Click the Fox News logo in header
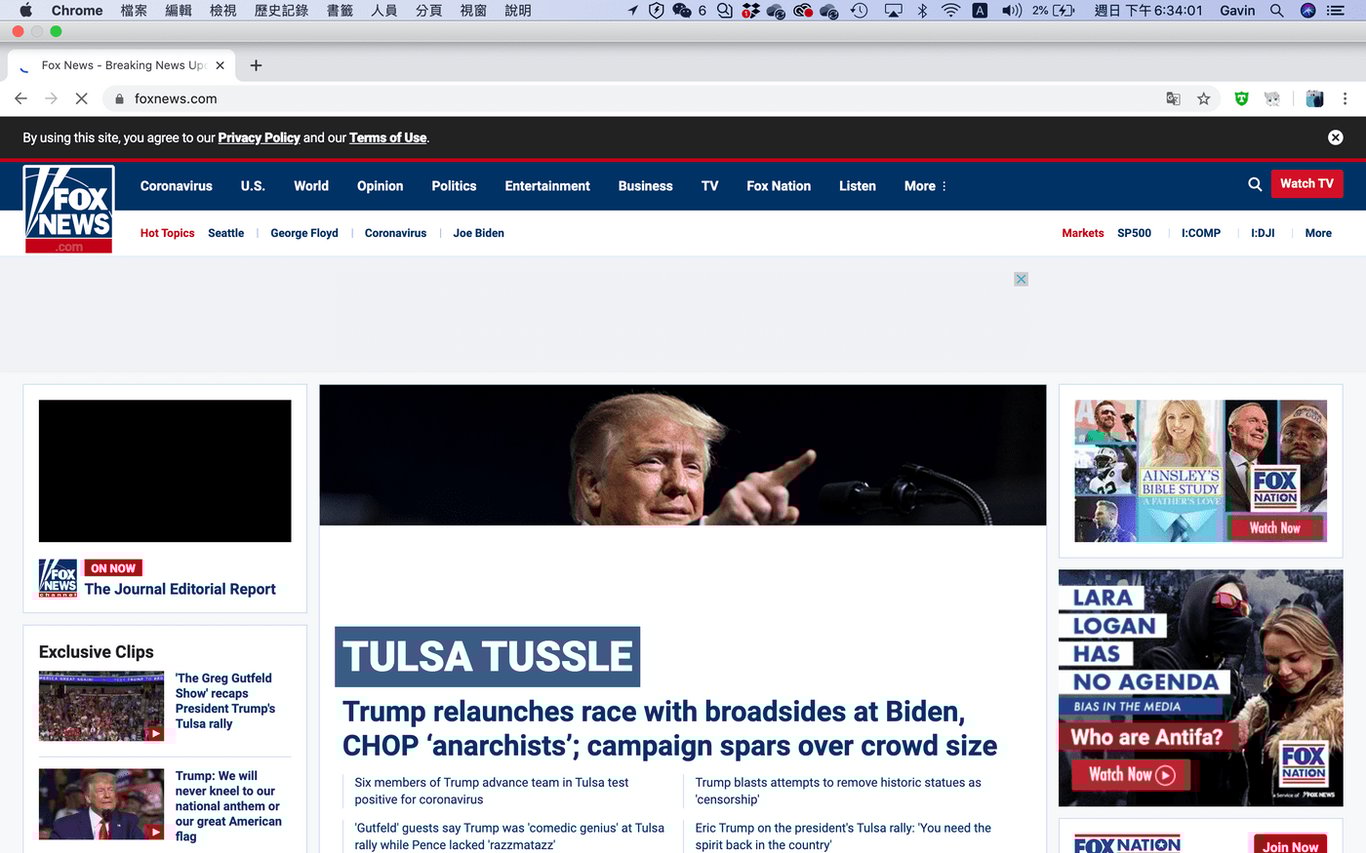 tap(69, 209)
